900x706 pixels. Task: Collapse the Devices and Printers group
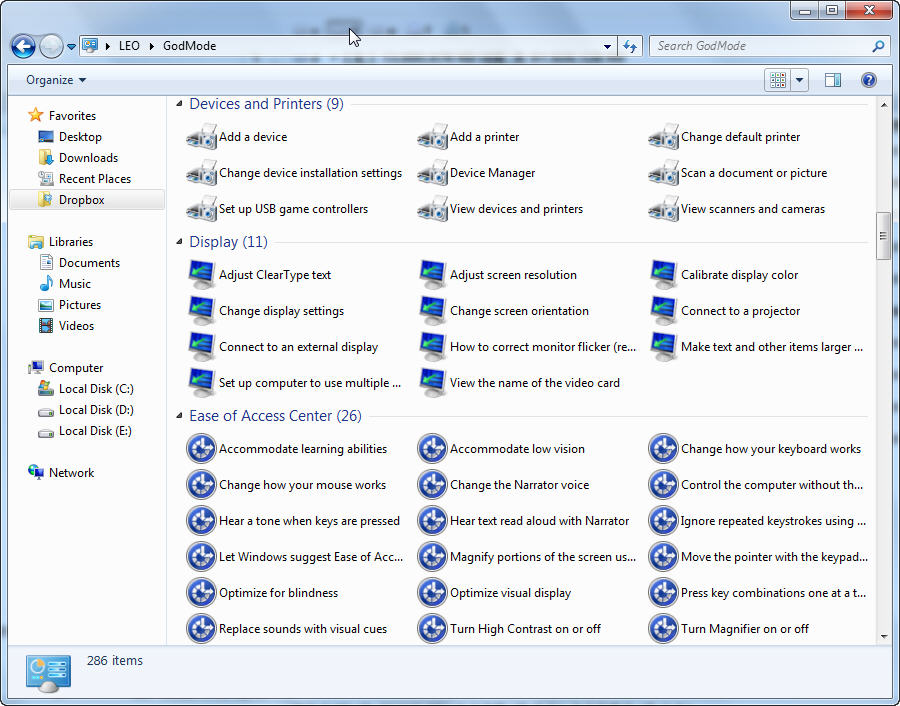(179, 104)
